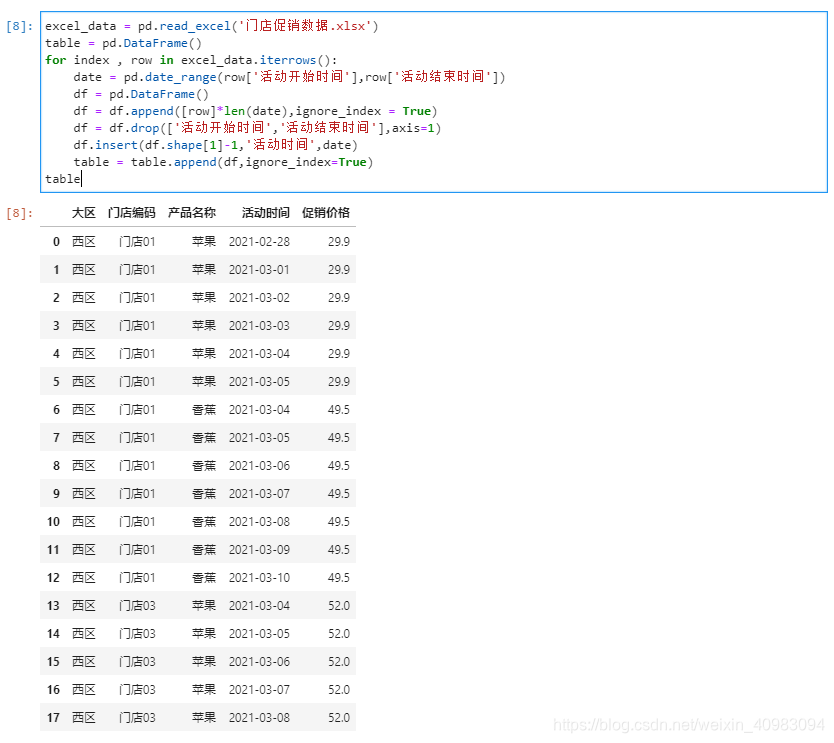Select price 49.5 in row 6
The height and width of the screenshot is (743, 834).
(338, 410)
